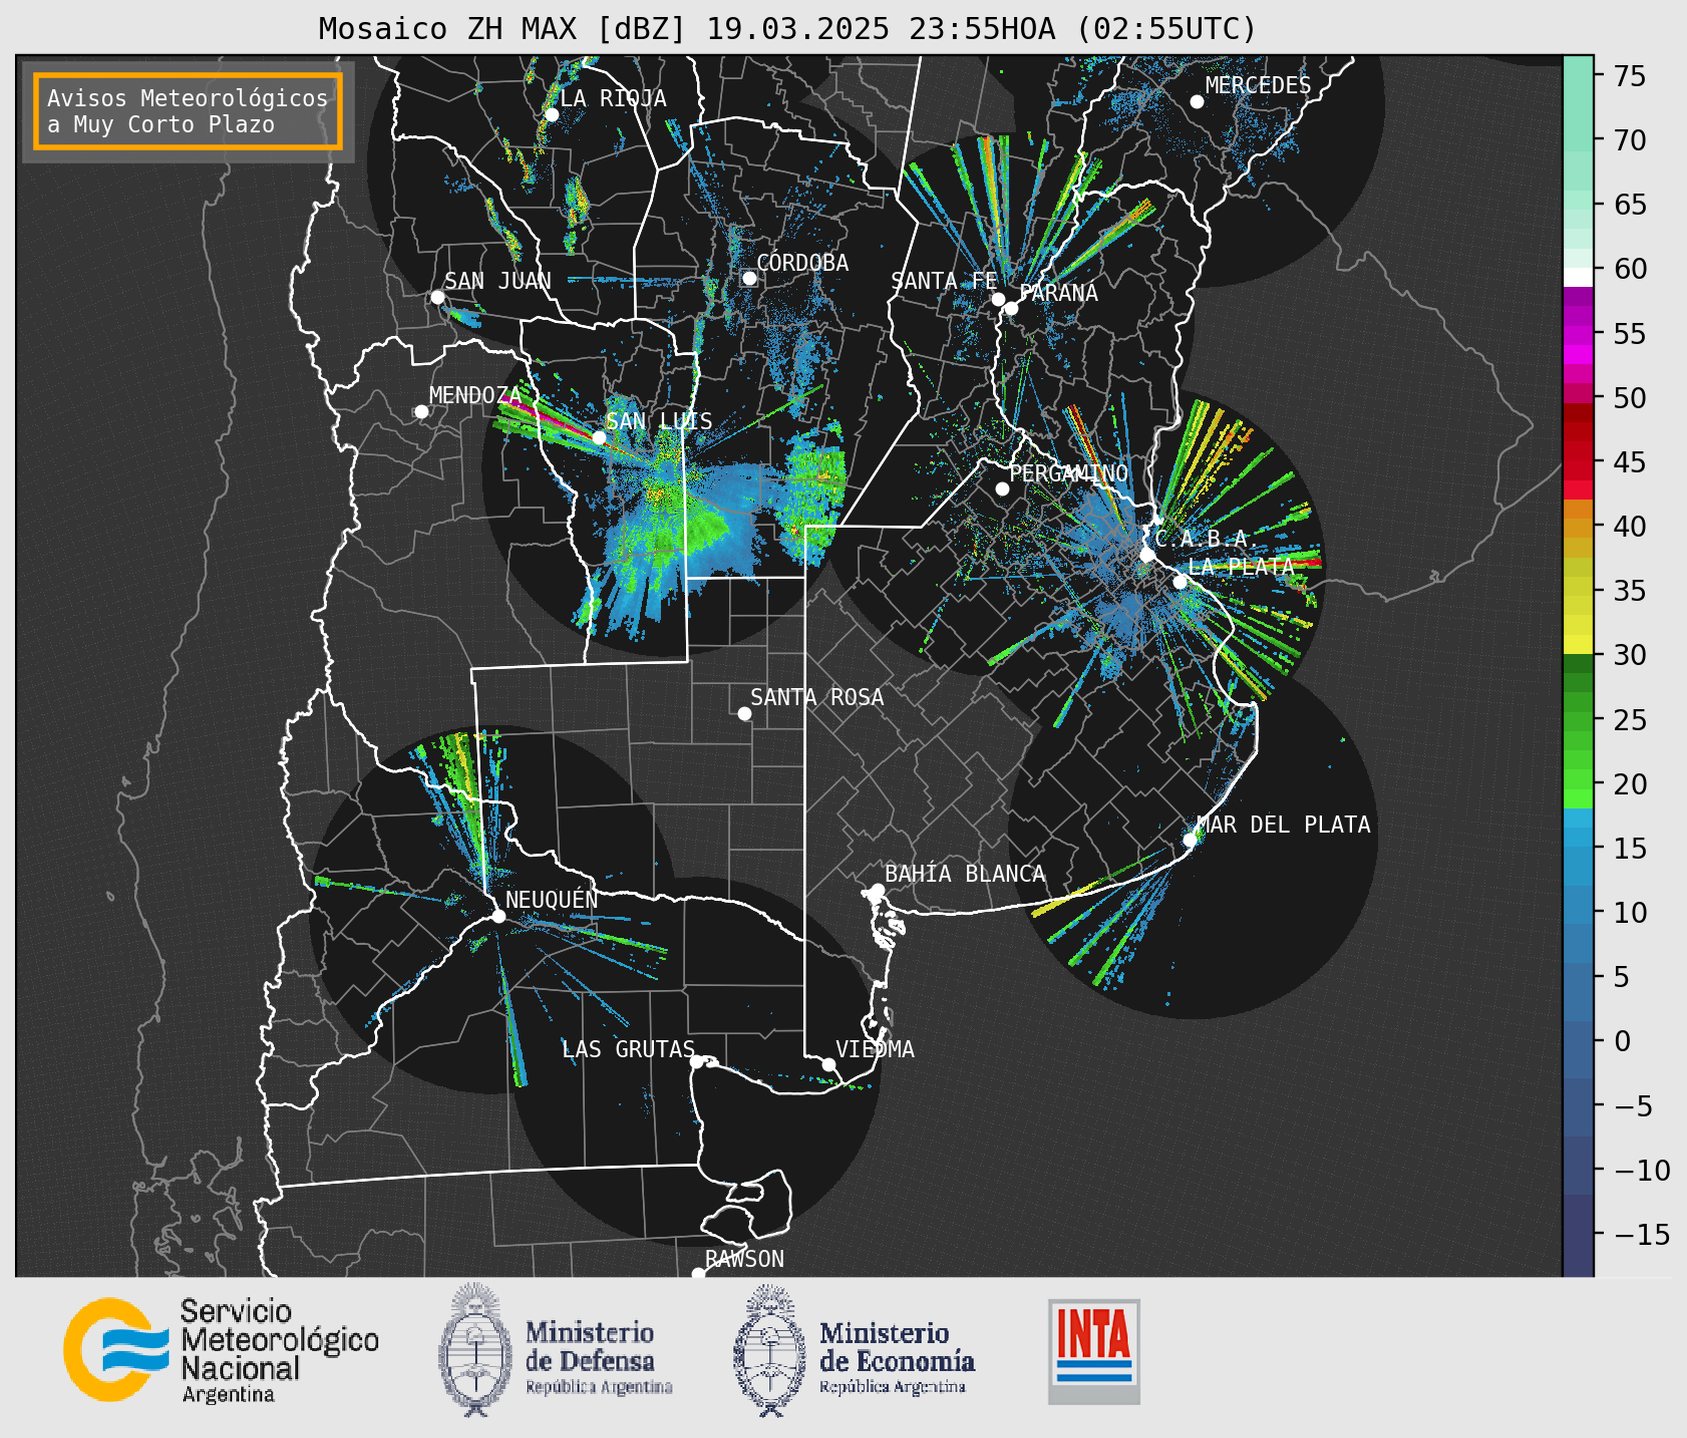1687x1438 pixels.
Task: Click the SANTA FE city marker
Action: [998, 299]
